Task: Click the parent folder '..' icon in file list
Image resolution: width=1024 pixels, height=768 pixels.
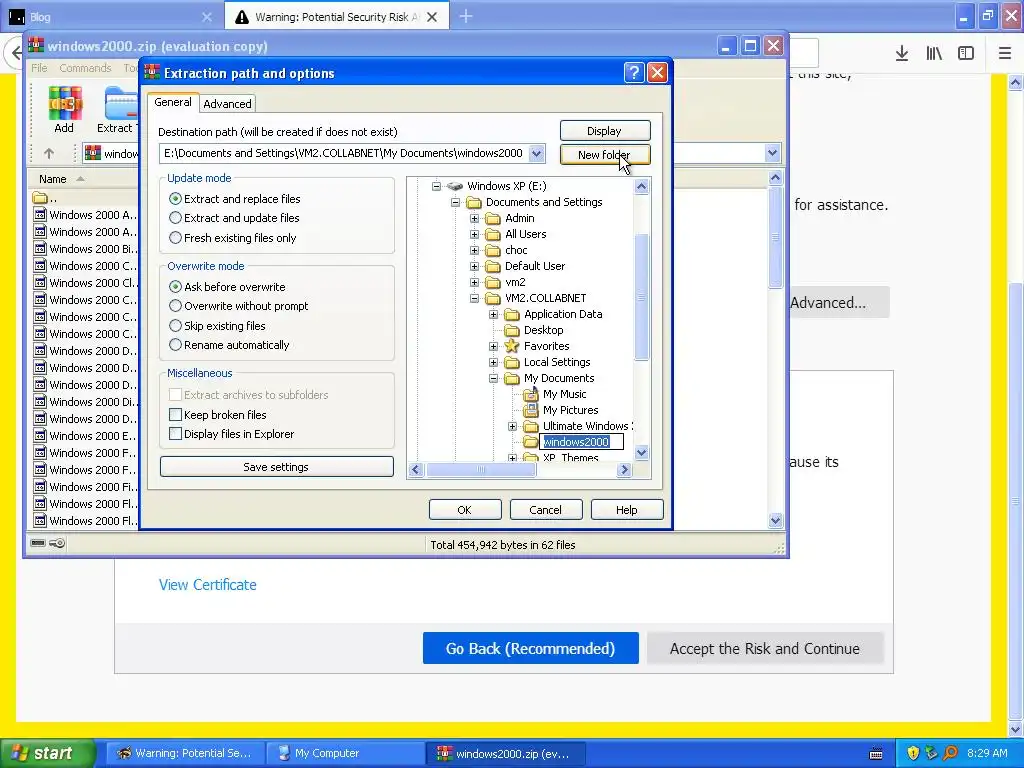Action: tap(40, 197)
